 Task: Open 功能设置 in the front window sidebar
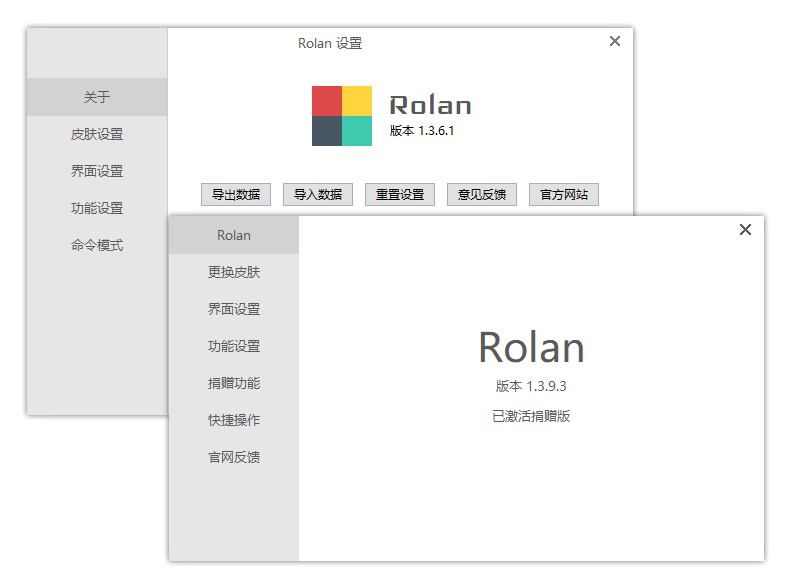click(234, 346)
